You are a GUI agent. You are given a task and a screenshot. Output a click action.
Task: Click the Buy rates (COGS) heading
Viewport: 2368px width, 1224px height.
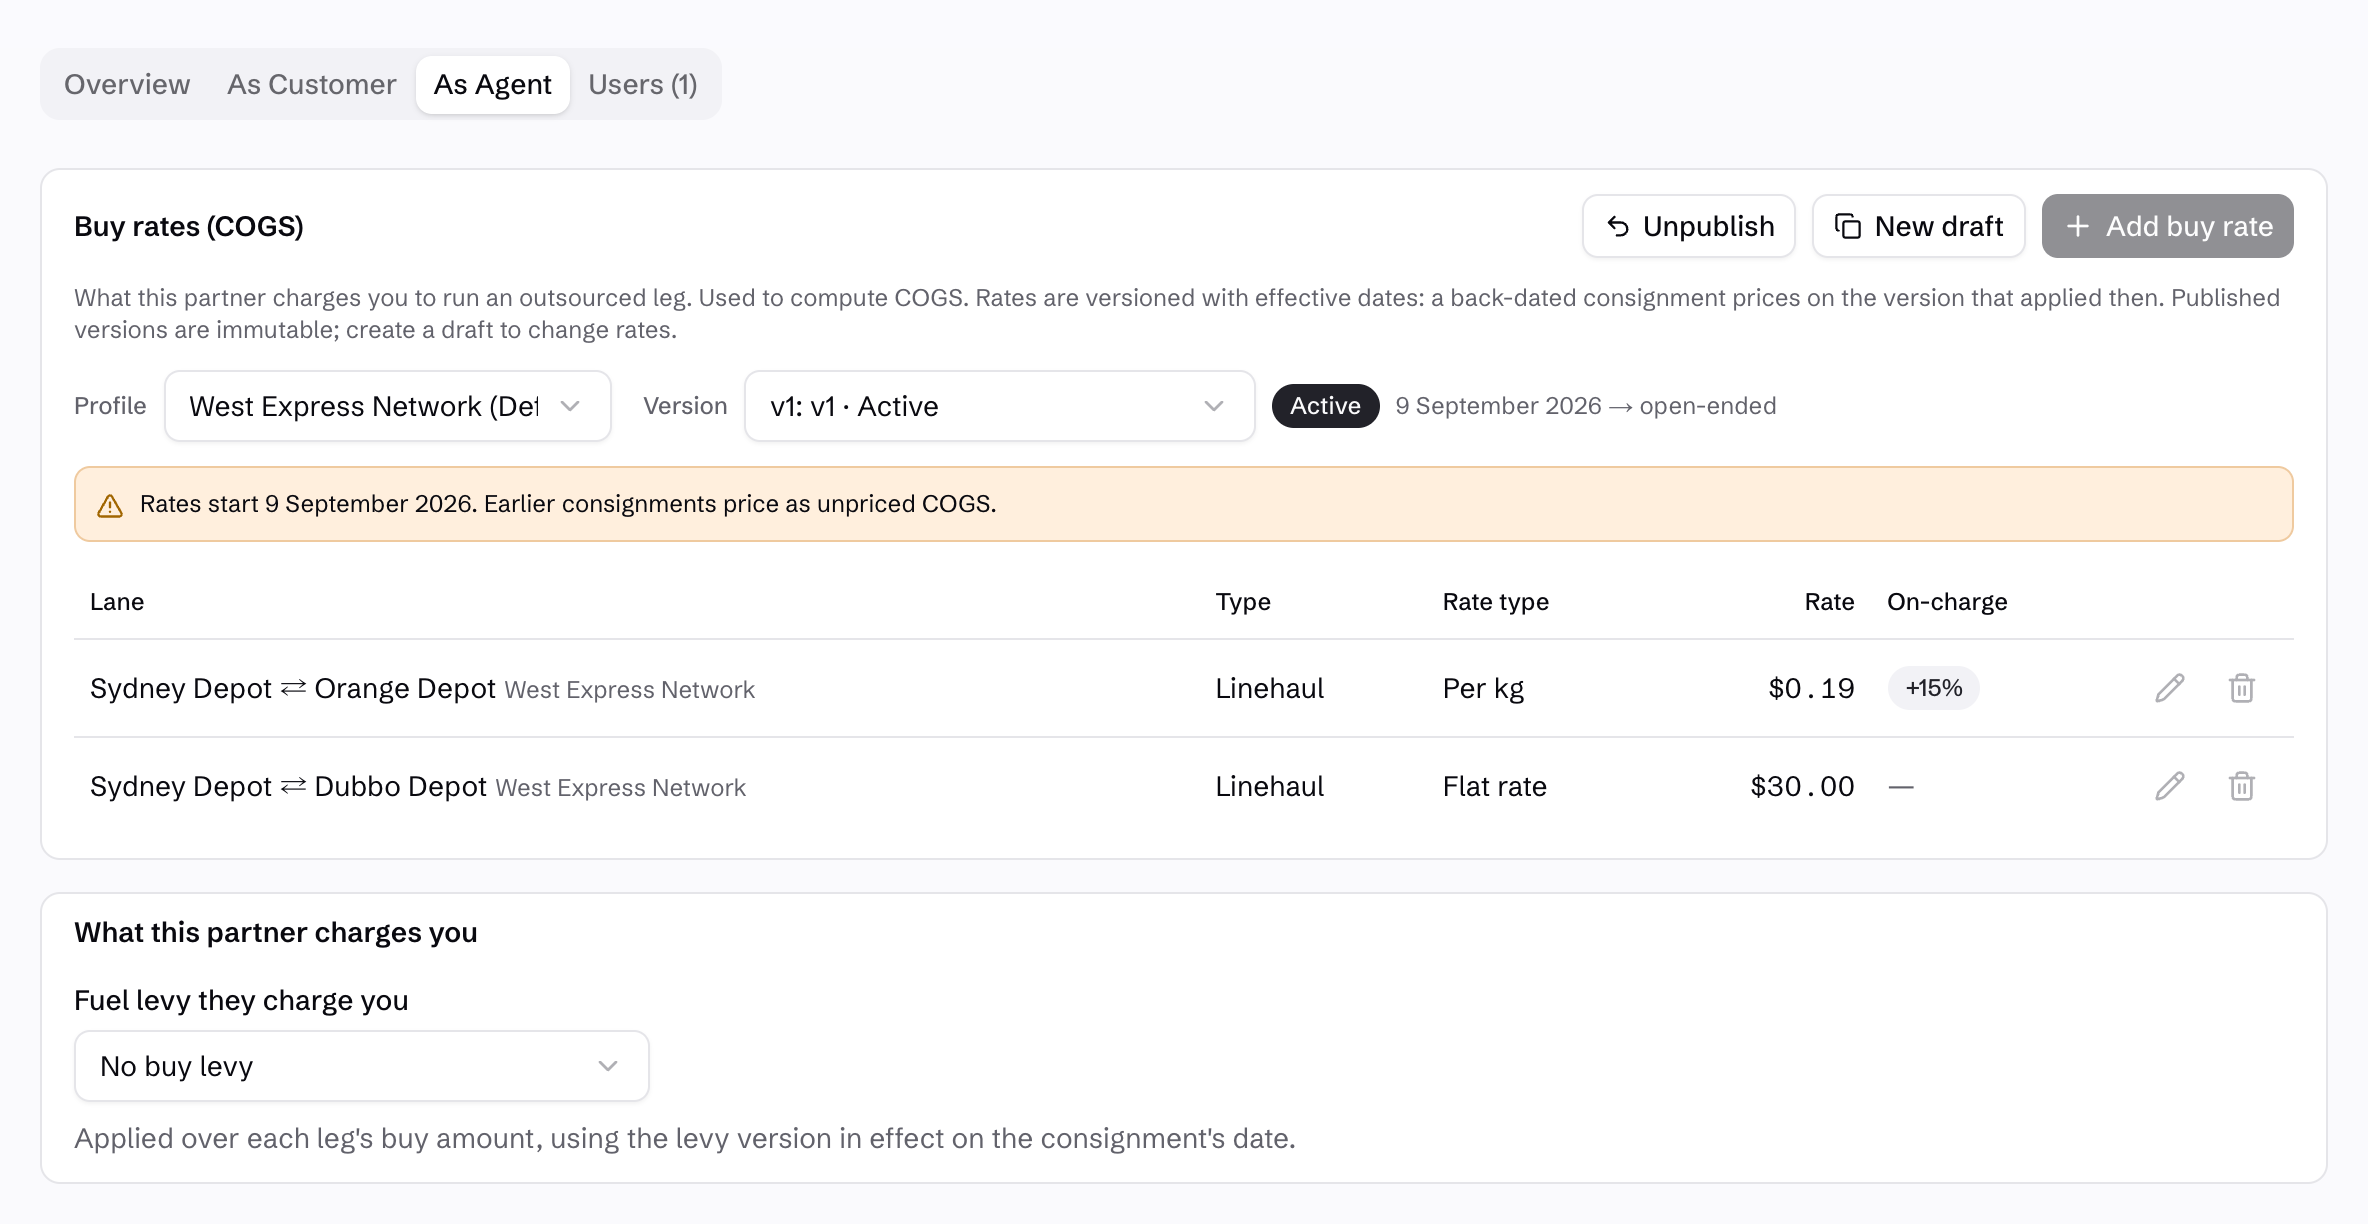pyautogui.click(x=189, y=226)
